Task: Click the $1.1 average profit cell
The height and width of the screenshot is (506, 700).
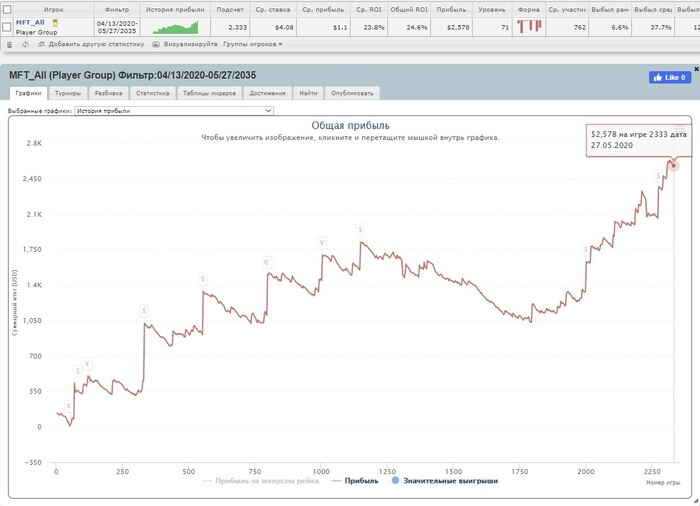Action: [x=323, y=27]
